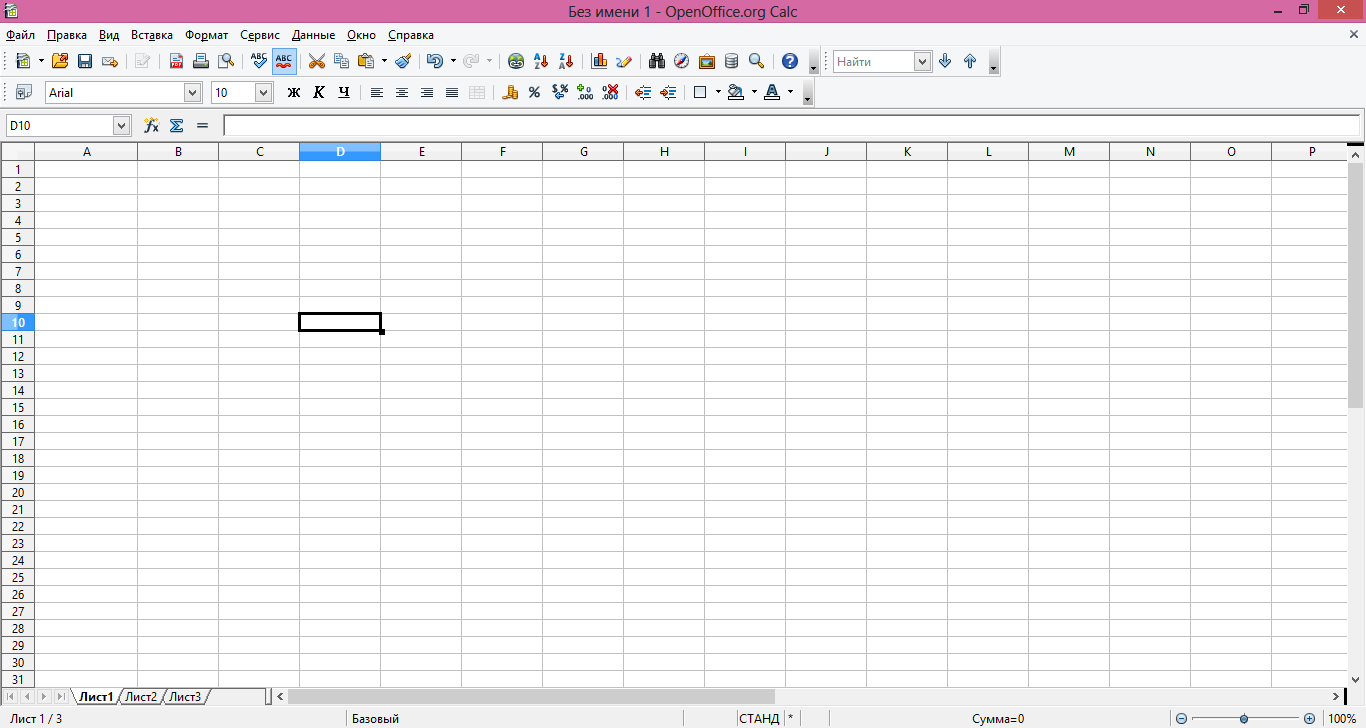This screenshot has width=1366, height=728.
Task: Open the Undo history dropdown arrow
Action: [453, 61]
